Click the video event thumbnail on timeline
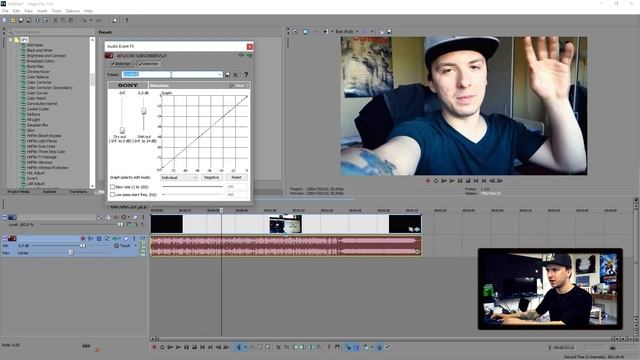Viewport: 640px width, 360px height. (x=285, y=224)
